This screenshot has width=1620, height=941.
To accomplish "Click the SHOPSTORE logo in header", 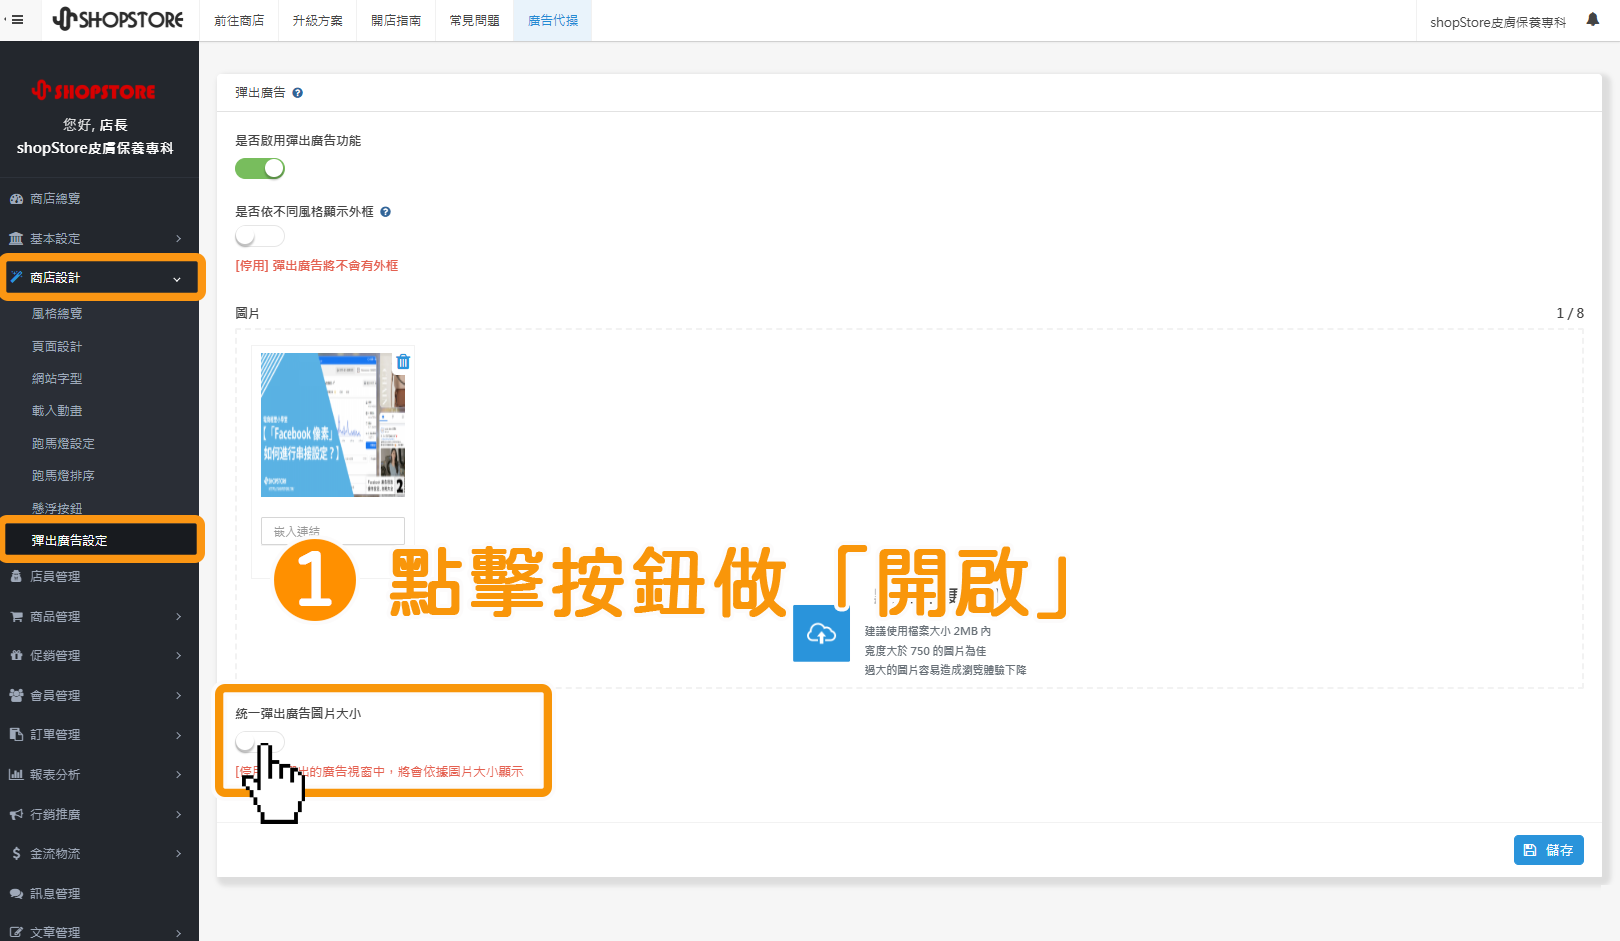I will click(x=119, y=20).
